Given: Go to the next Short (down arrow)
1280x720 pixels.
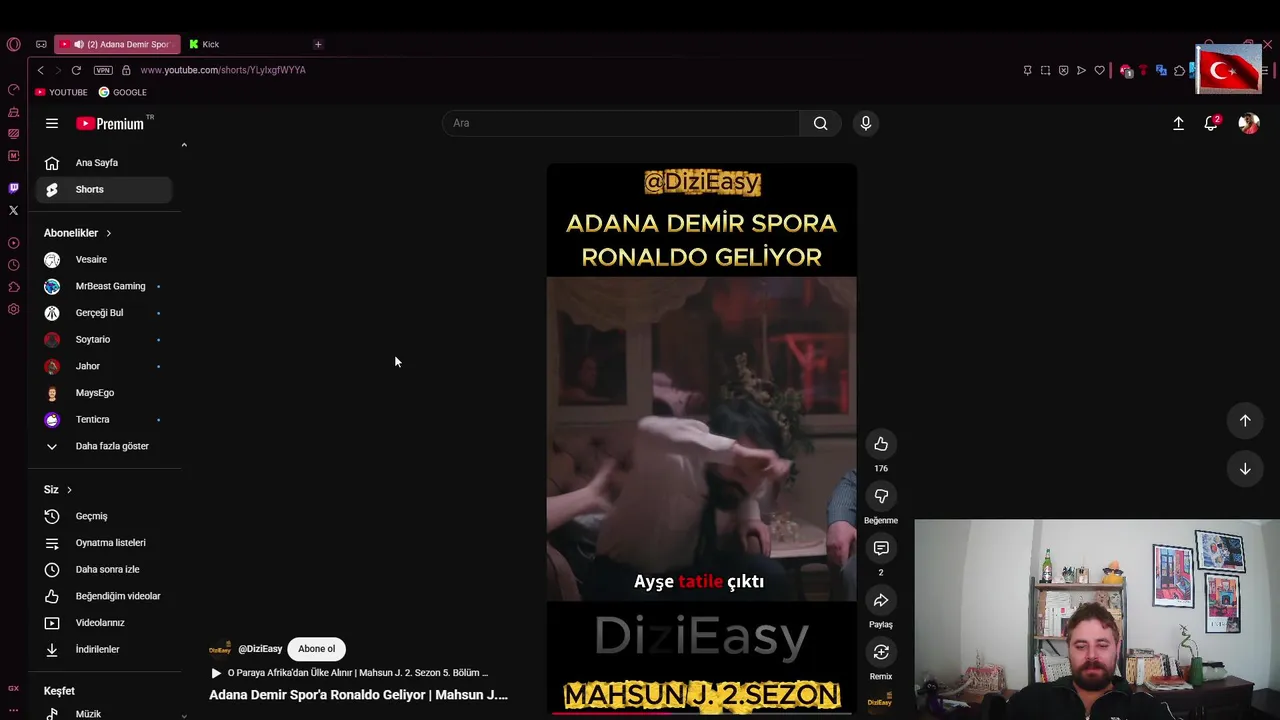Looking at the screenshot, I should [x=1245, y=469].
